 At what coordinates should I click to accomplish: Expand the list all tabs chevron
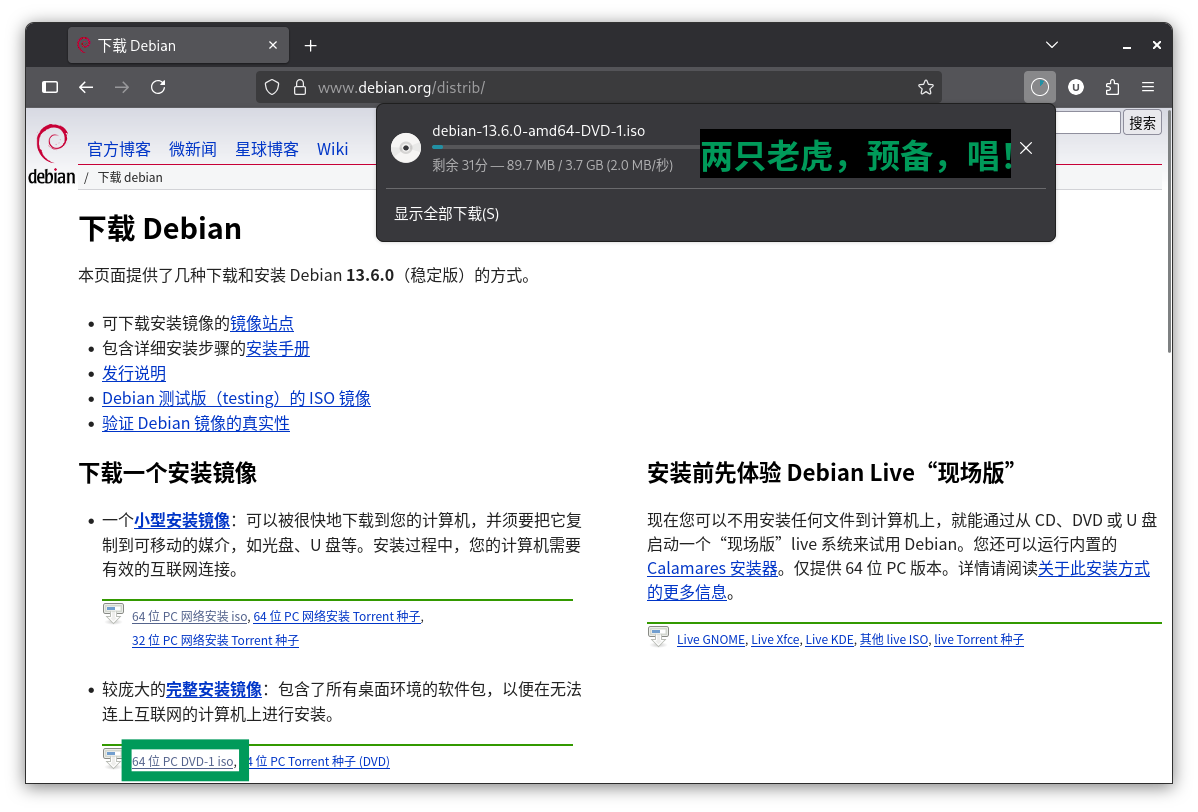pos(1052,45)
